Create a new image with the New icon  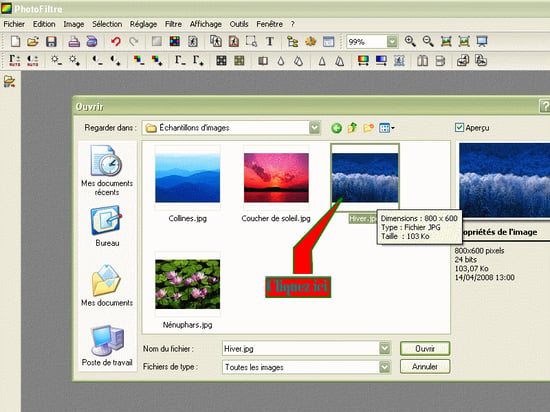click(15, 41)
